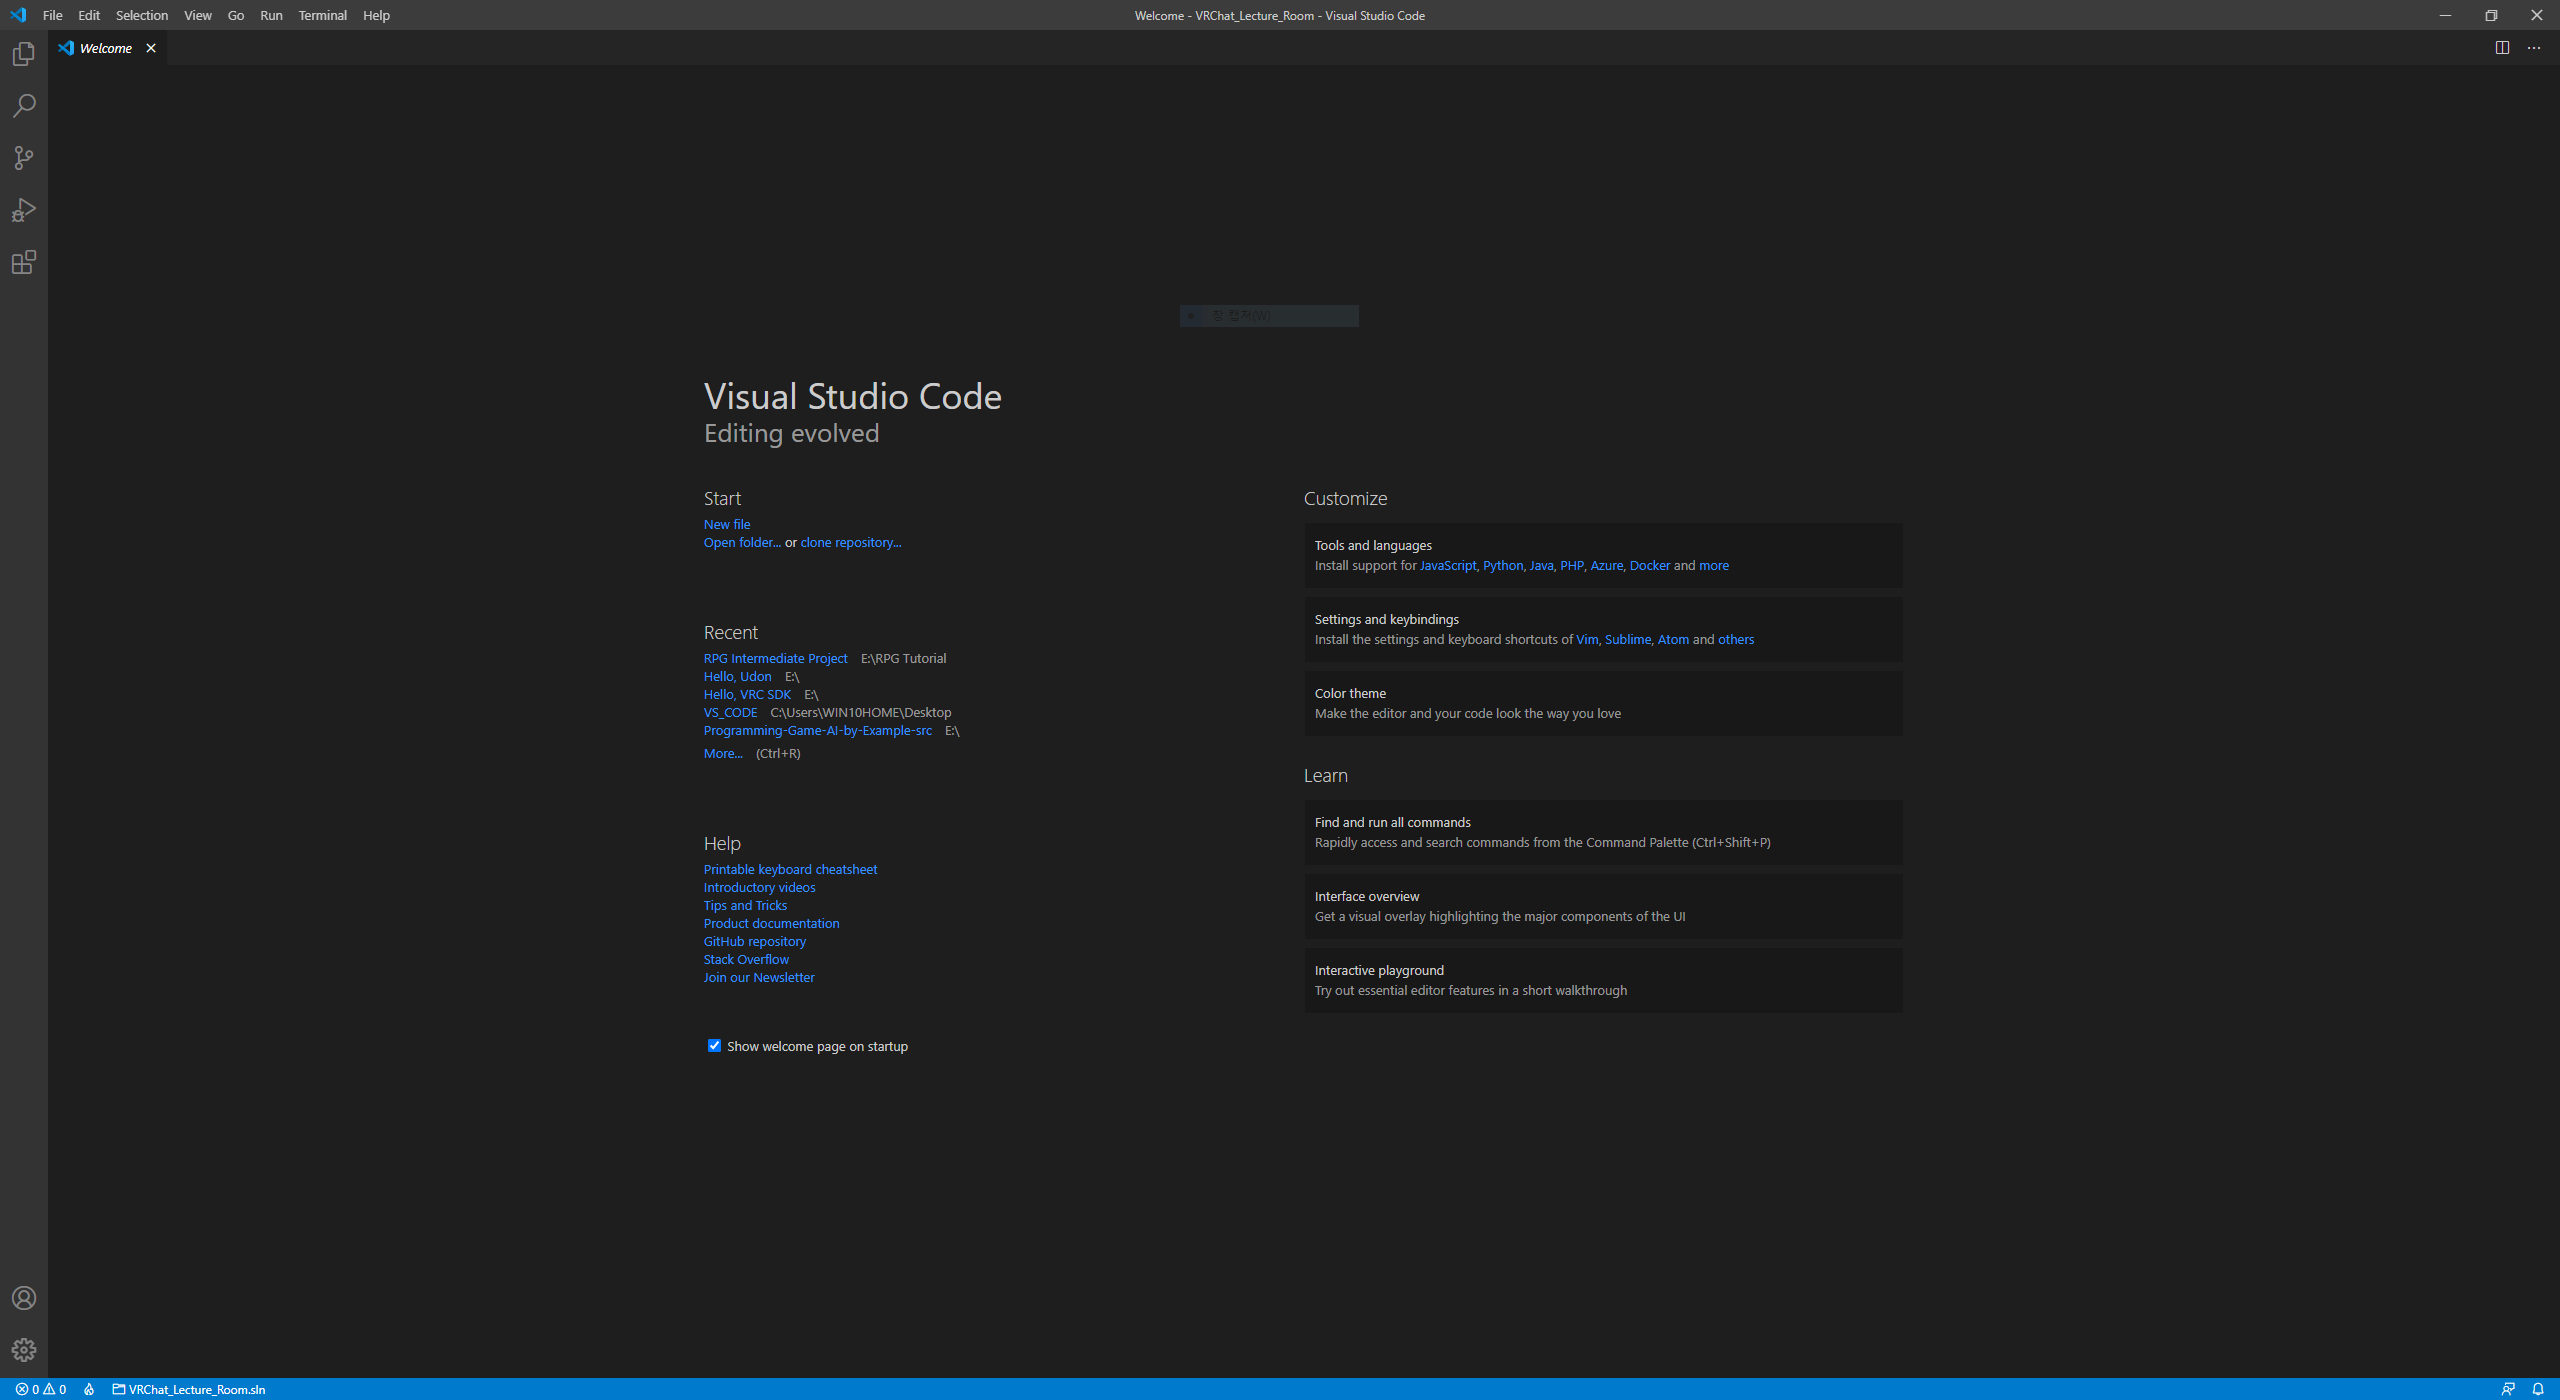The image size is (2560, 1400).
Task: Click the split editor right icon
Action: [2502, 48]
